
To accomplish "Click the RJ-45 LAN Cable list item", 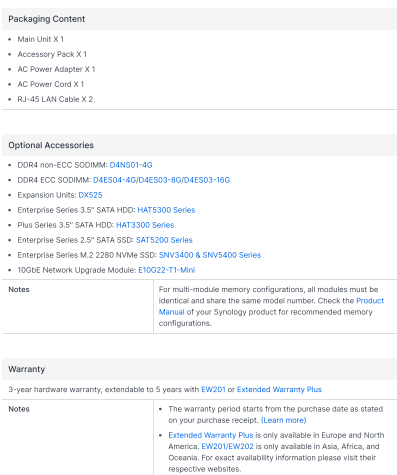I will (55, 99).
